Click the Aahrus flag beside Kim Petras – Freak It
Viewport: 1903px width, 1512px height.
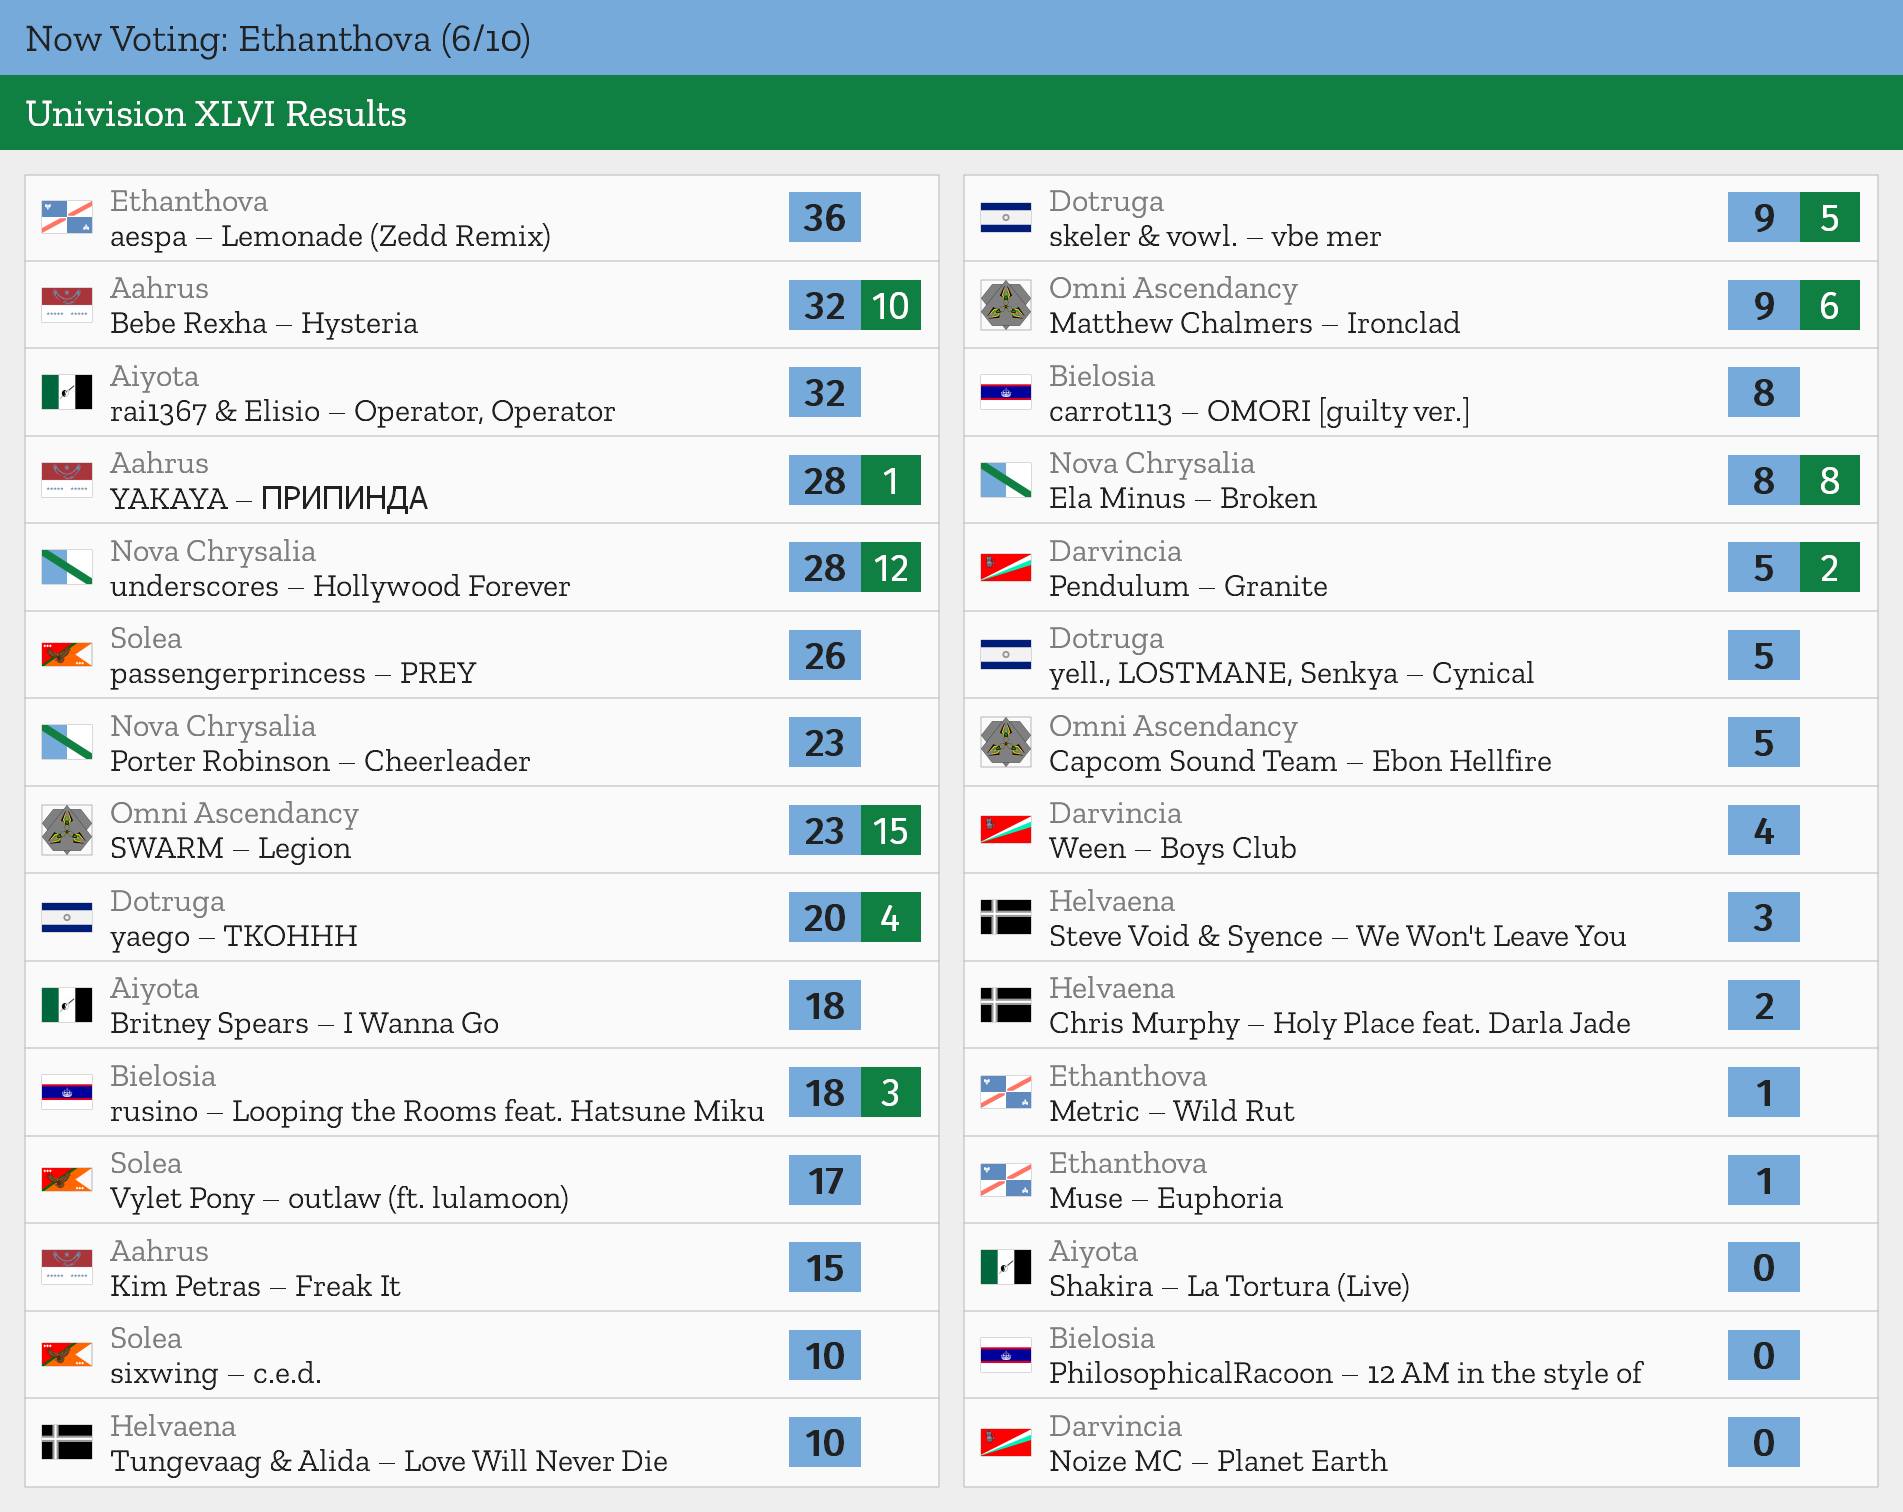pyautogui.click(x=67, y=1268)
